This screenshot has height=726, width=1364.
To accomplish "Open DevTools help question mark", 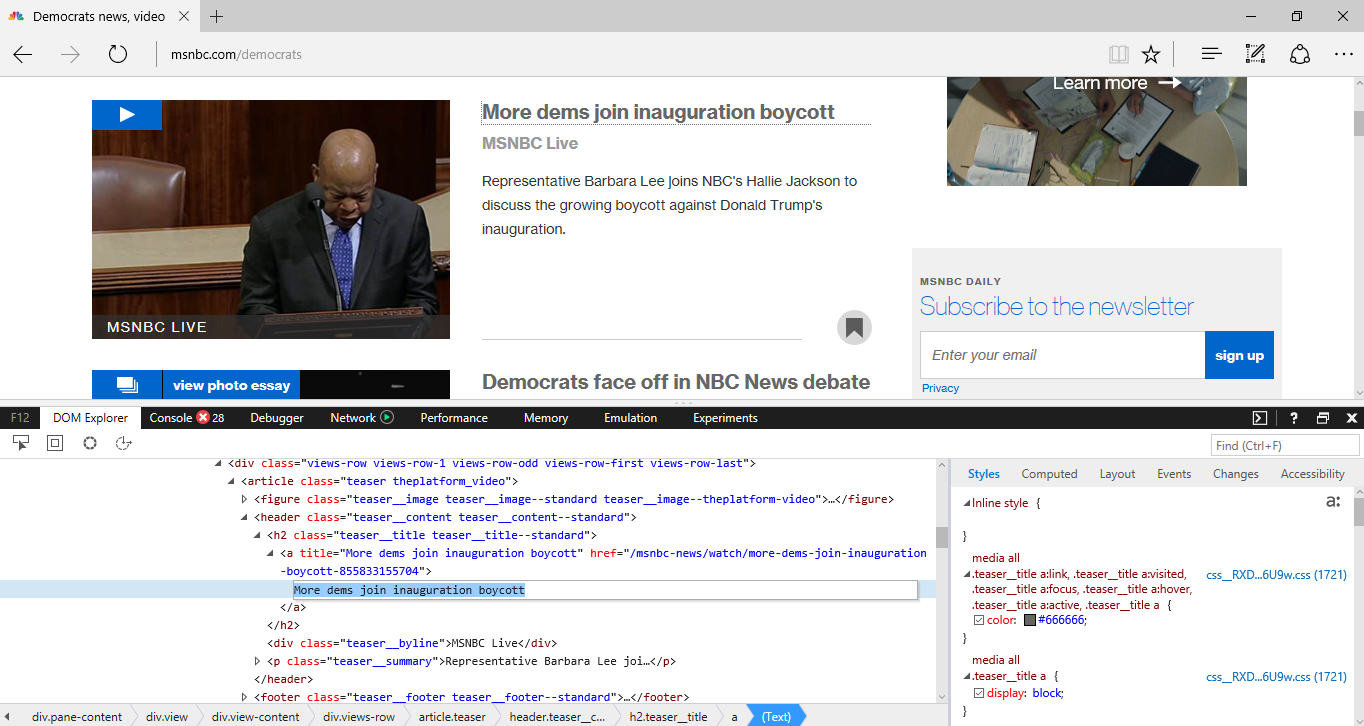I will coord(1293,418).
